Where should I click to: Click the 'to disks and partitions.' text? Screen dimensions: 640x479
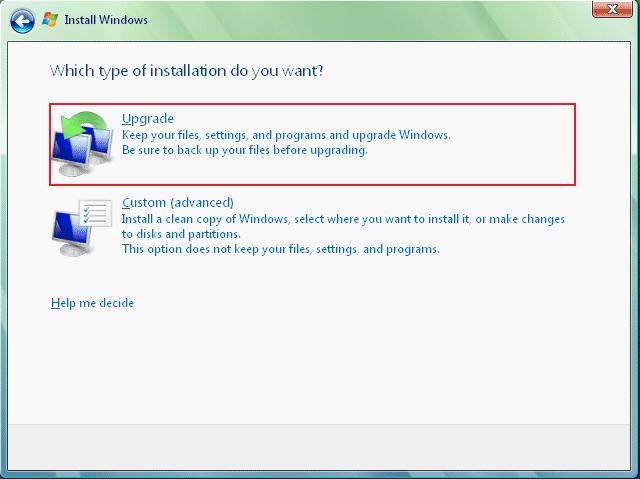(181, 234)
